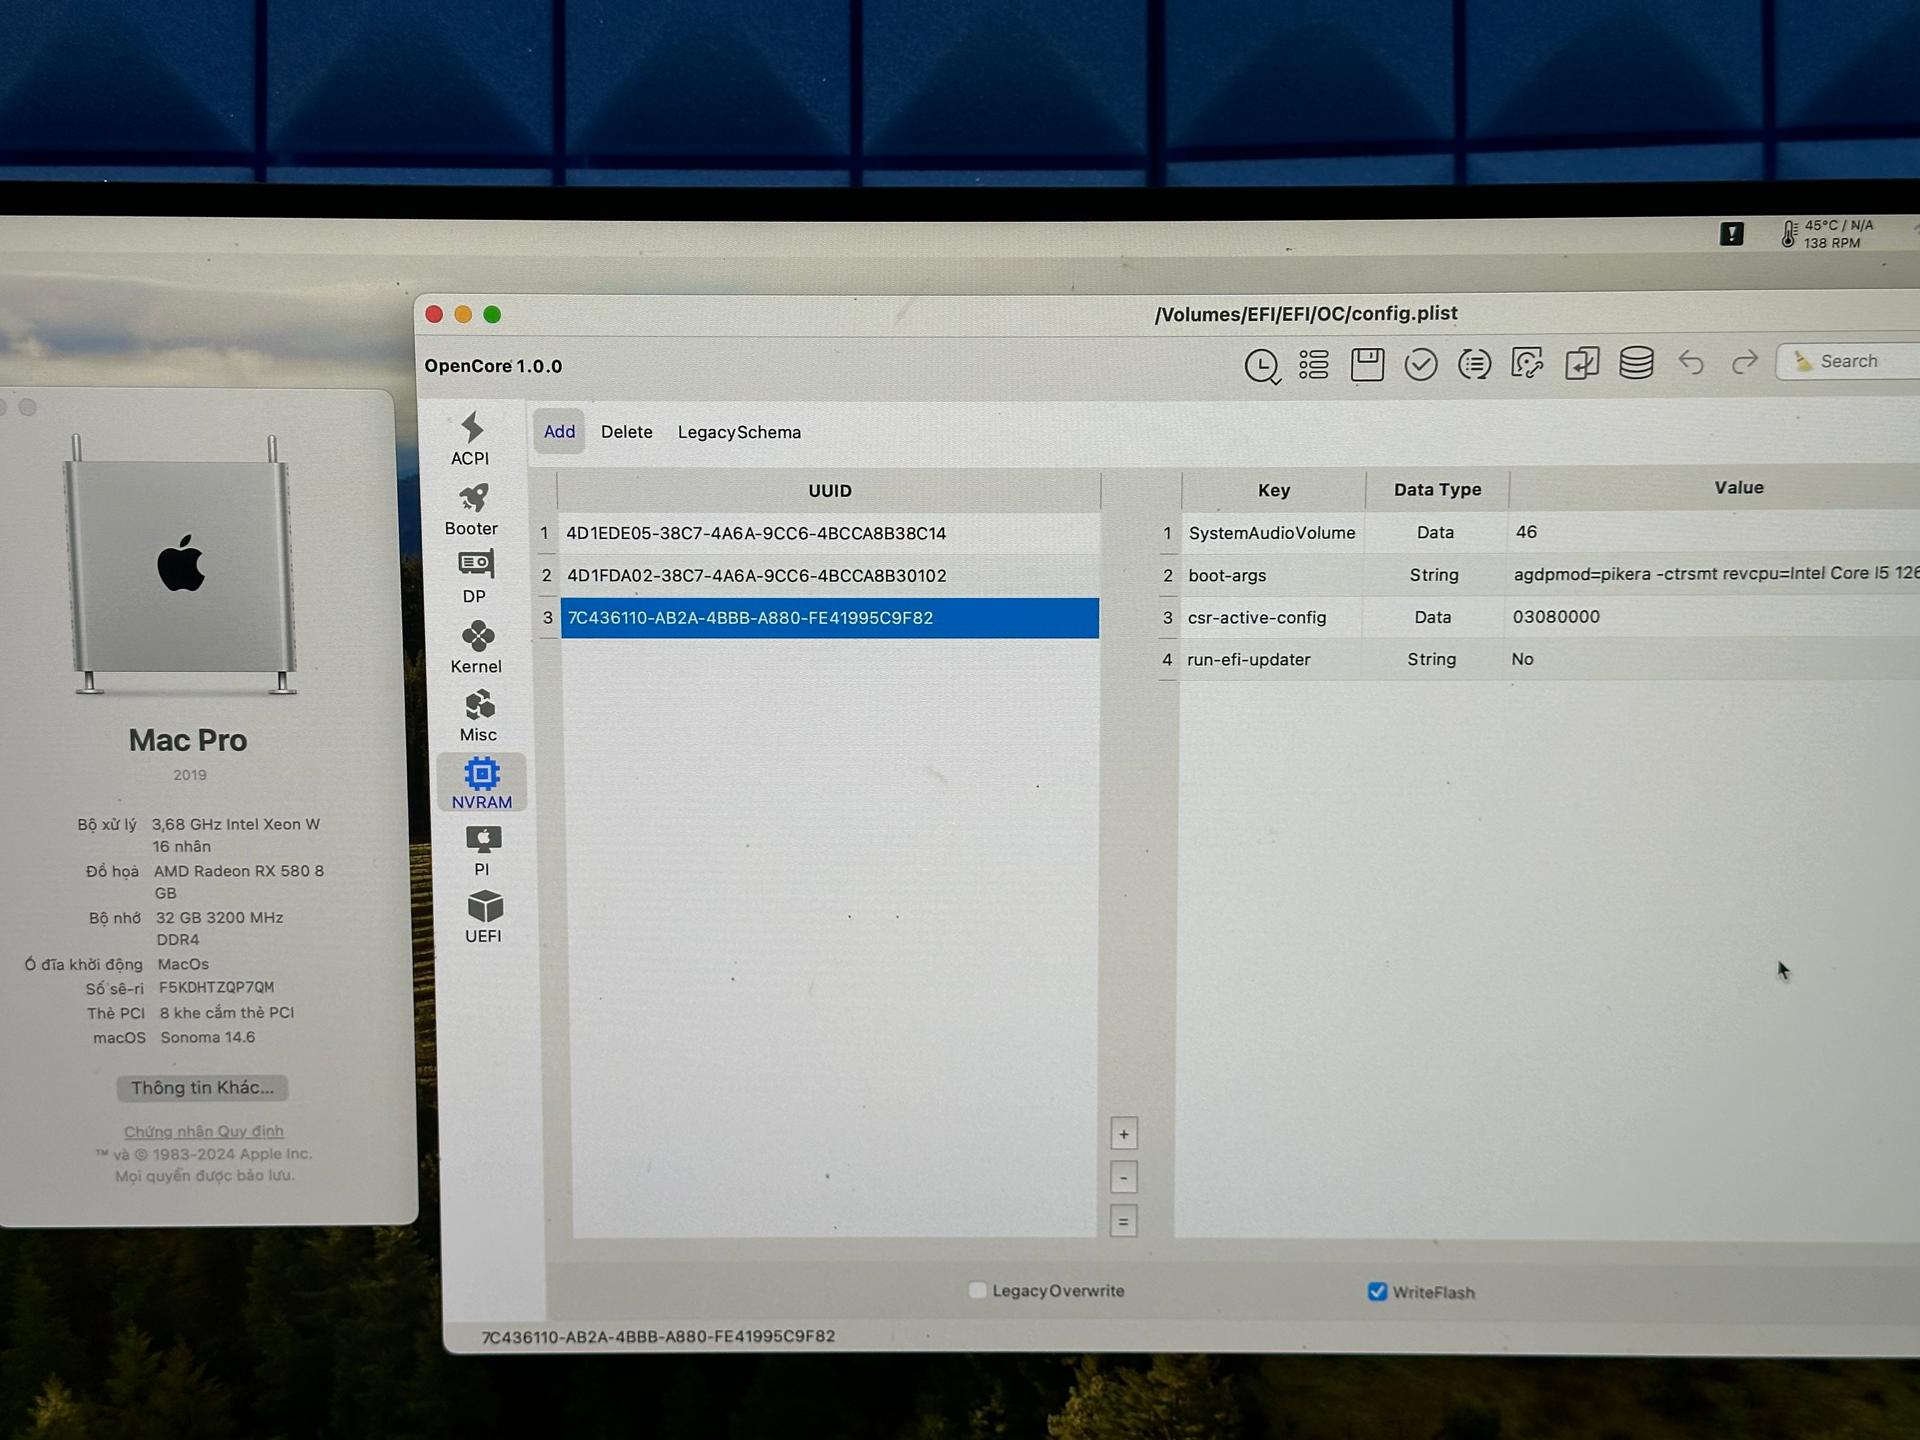The image size is (1920, 1440).
Task: Click the equals button below minus
Action: (x=1124, y=1221)
